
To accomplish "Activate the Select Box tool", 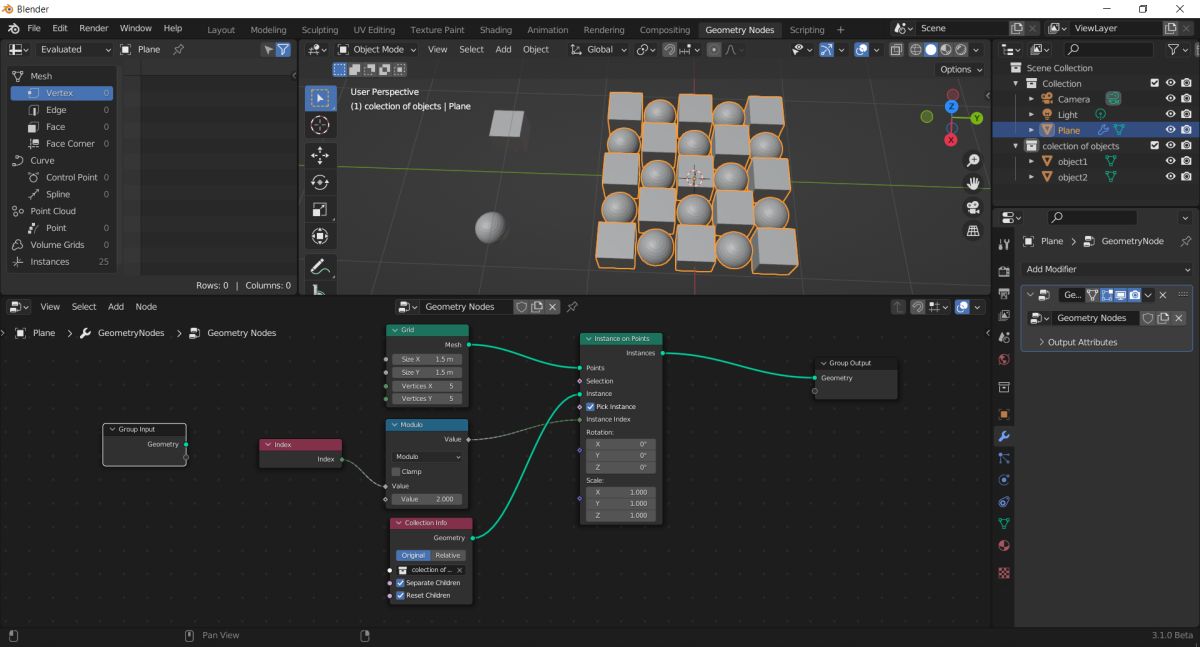I will click(320, 98).
